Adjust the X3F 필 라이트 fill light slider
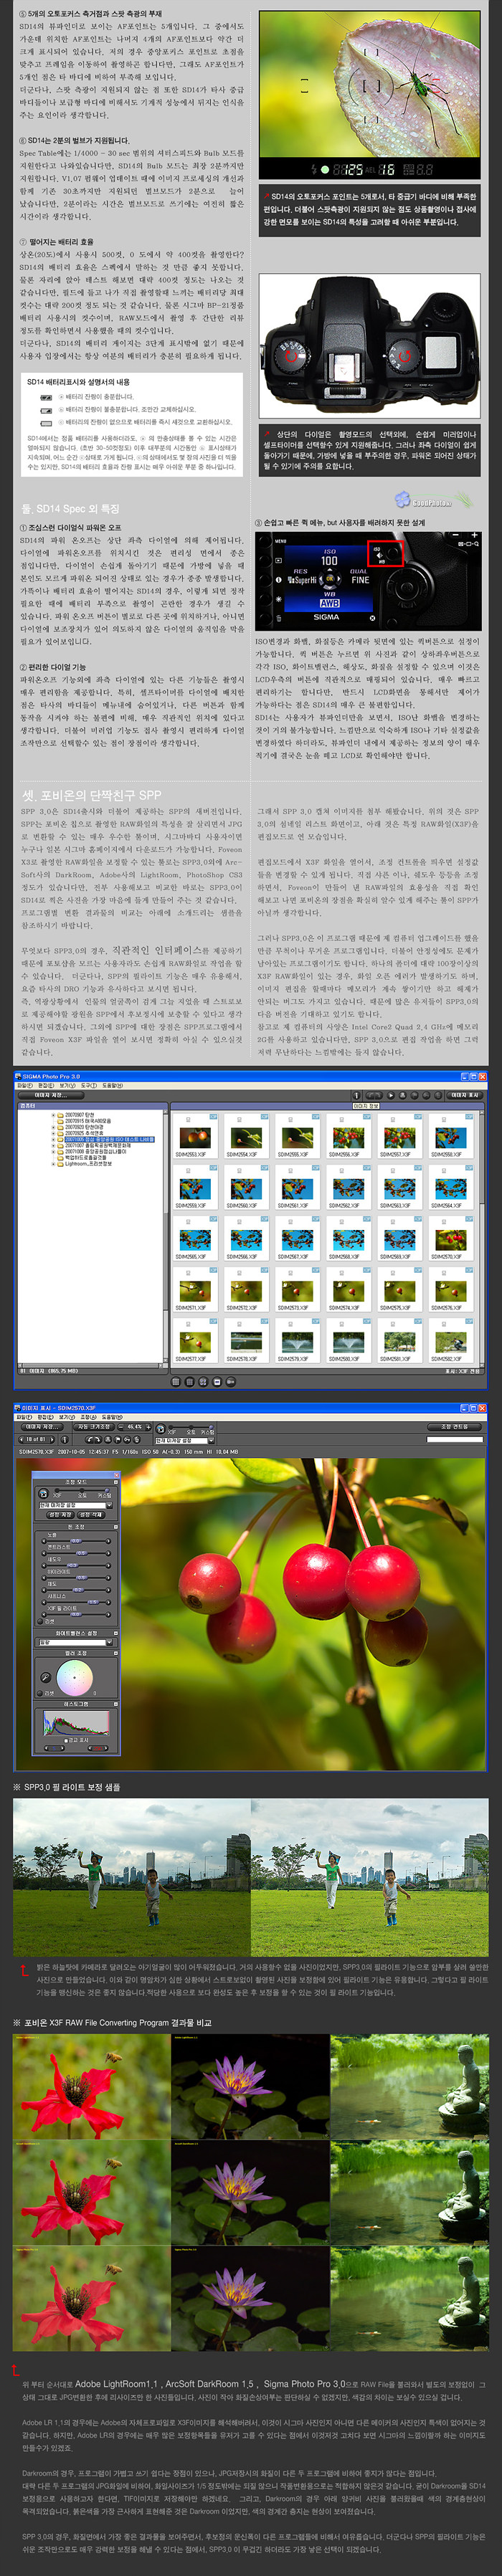 [76, 1614]
